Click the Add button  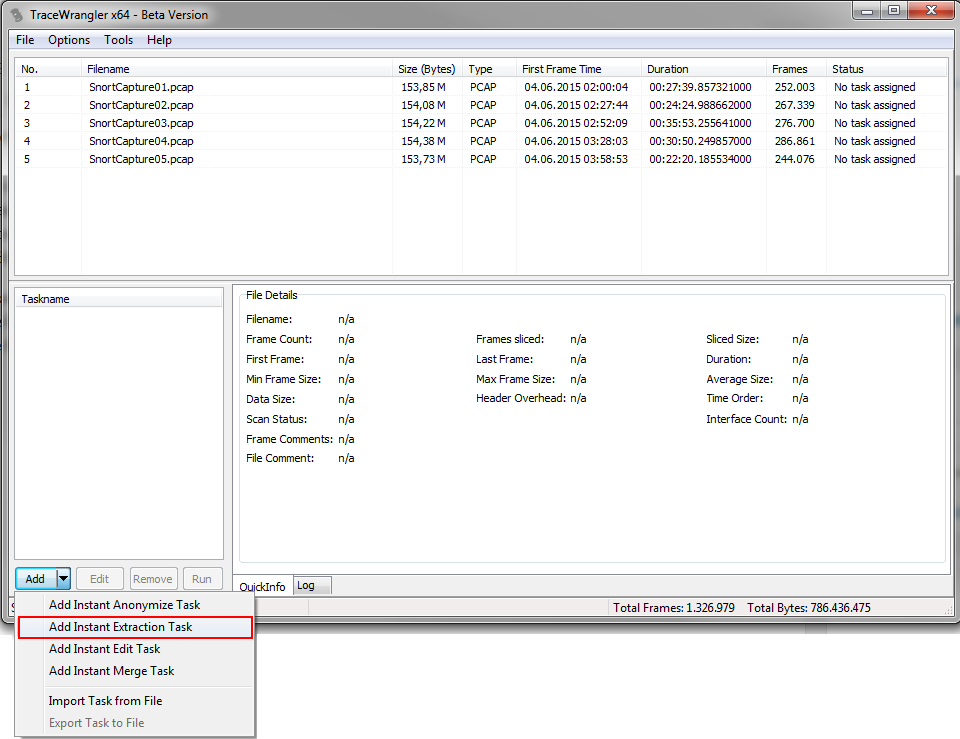pos(36,579)
